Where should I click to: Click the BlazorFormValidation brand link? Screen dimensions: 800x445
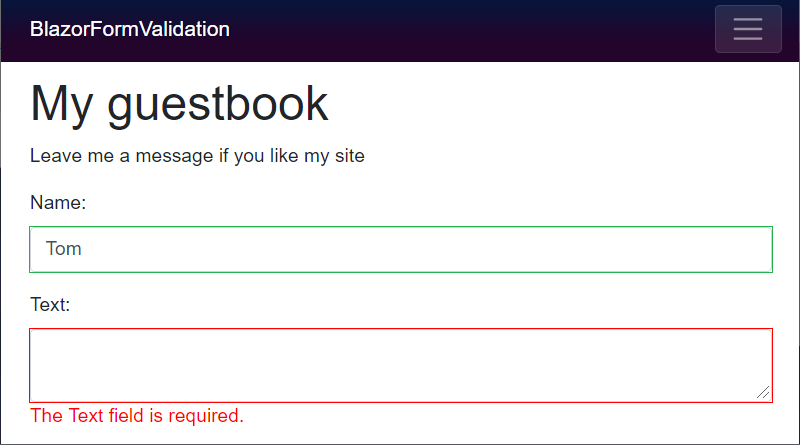(x=130, y=29)
